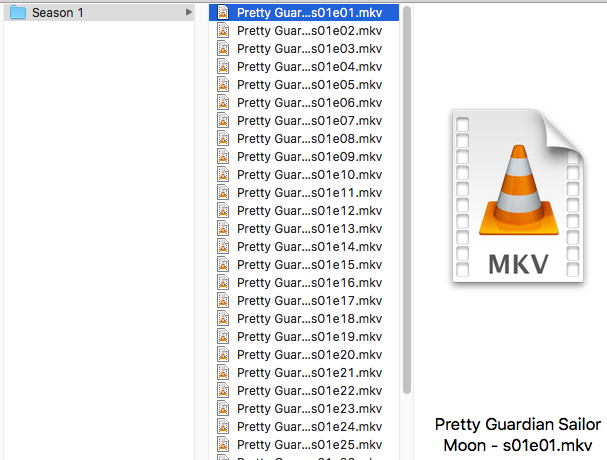This screenshot has width=607, height=460.
Task: Click the VLC icon for s01e19.mkv
Action: point(223,336)
